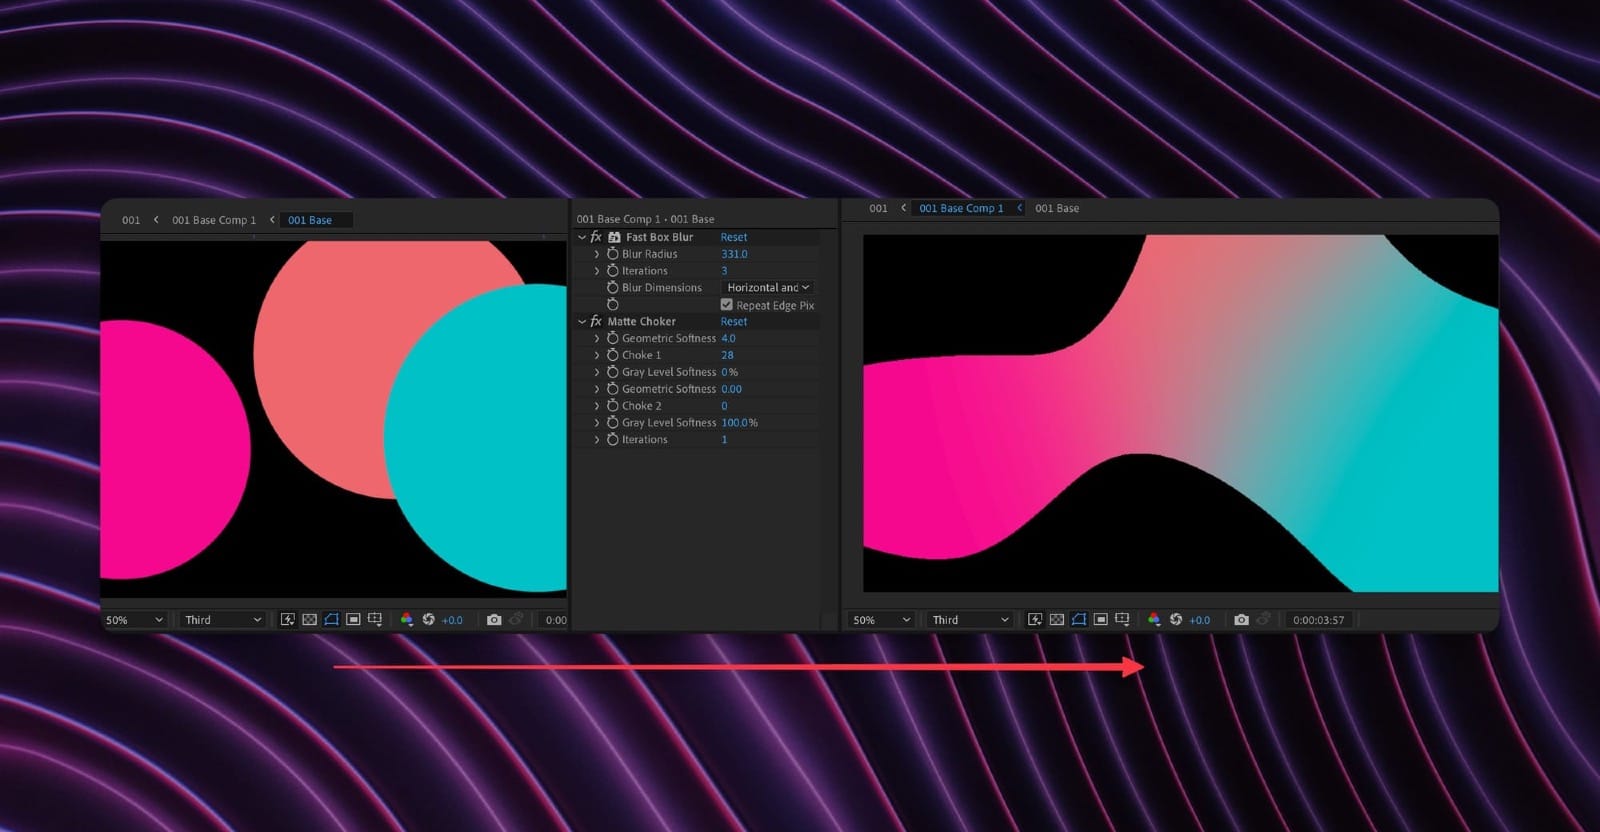Collapse the Matte Choker effect
The image size is (1600, 832).
click(582, 322)
